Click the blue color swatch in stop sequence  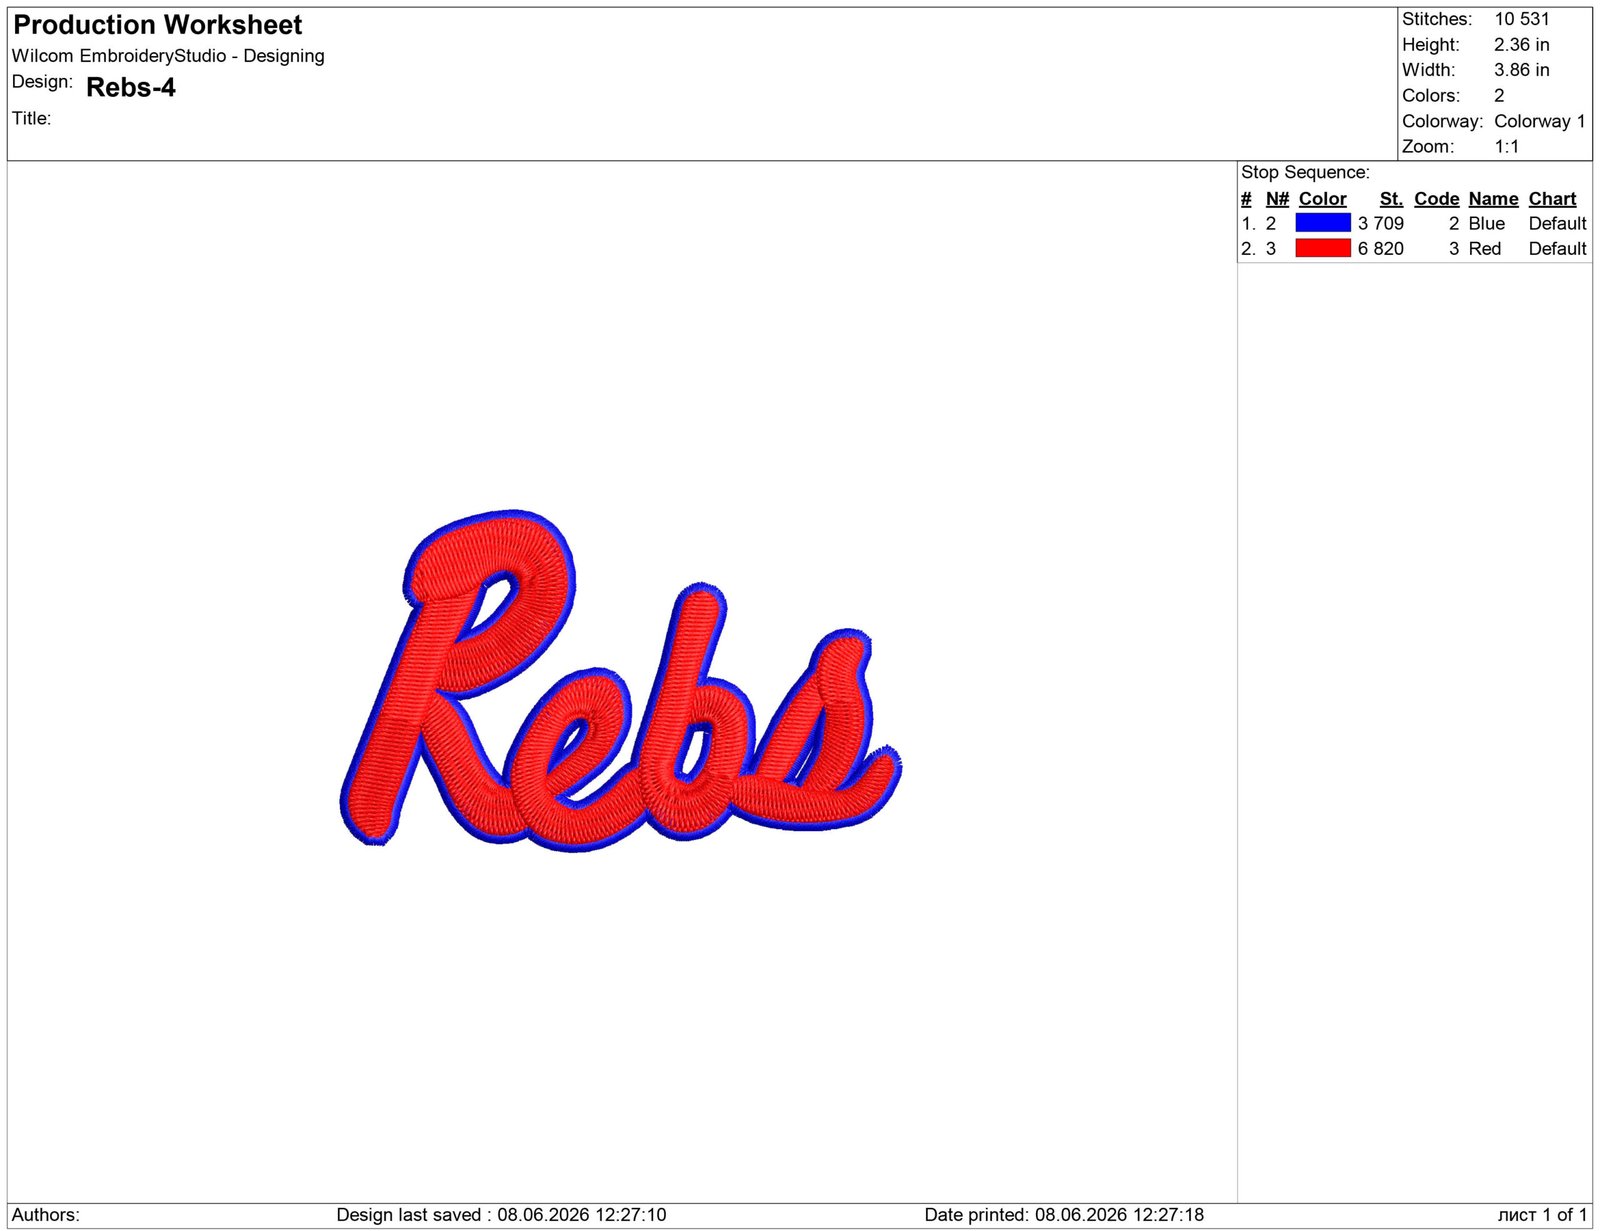[1322, 223]
